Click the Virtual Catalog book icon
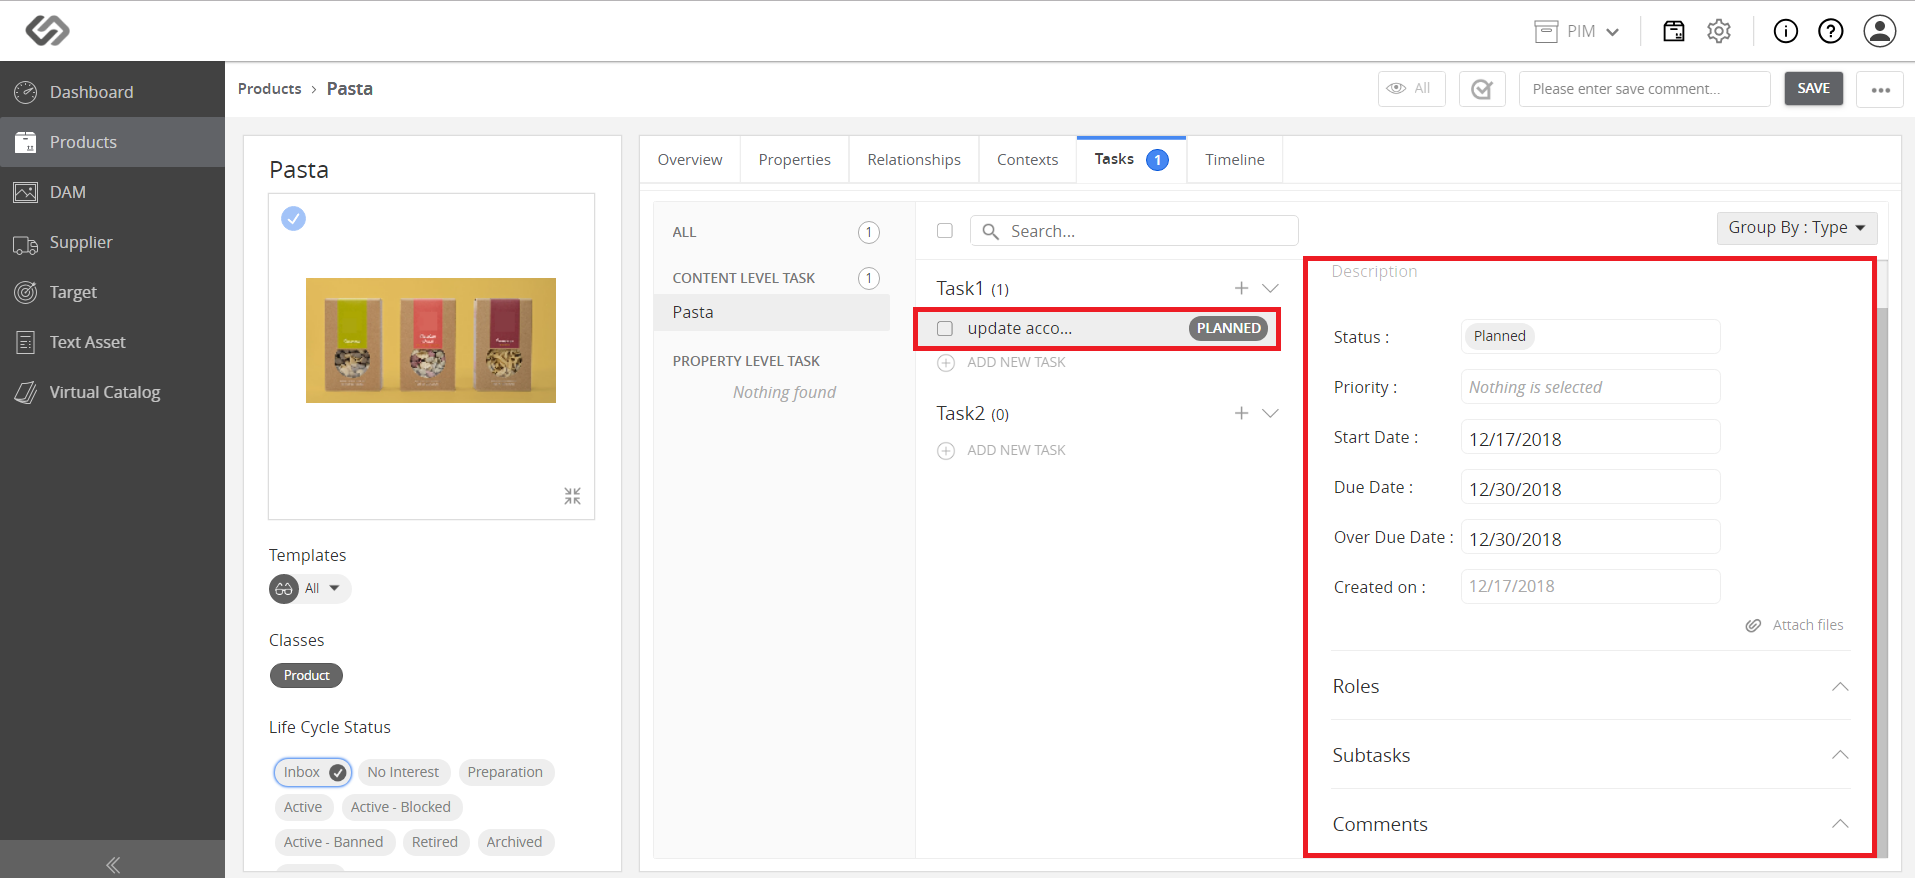The image size is (1915, 878). (25, 392)
